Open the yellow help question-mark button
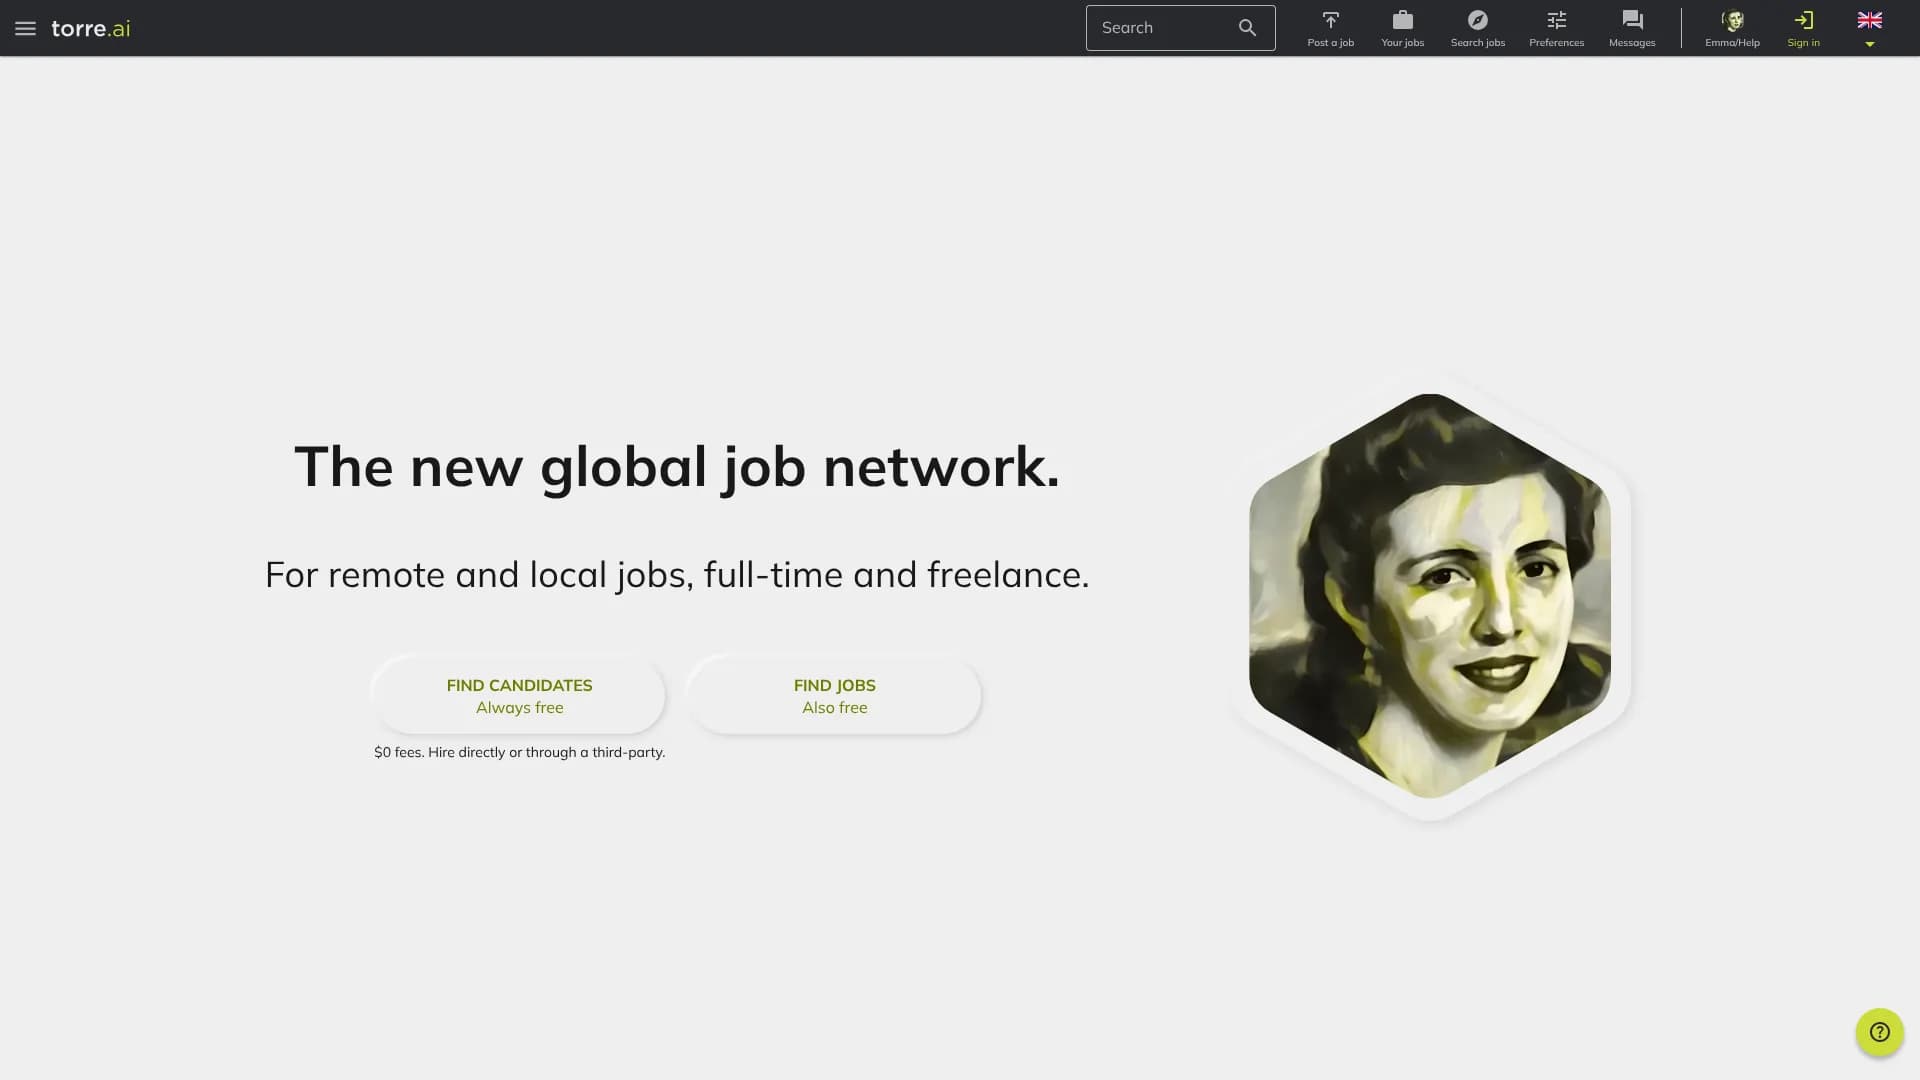The height and width of the screenshot is (1080, 1920). coord(1879,1032)
